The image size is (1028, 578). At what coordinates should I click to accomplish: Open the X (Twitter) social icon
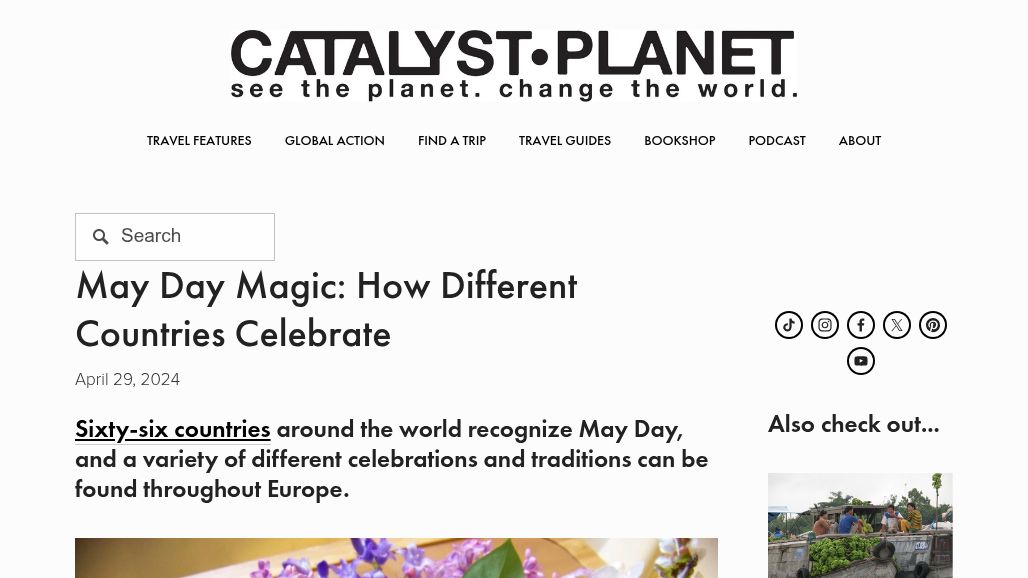(897, 325)
